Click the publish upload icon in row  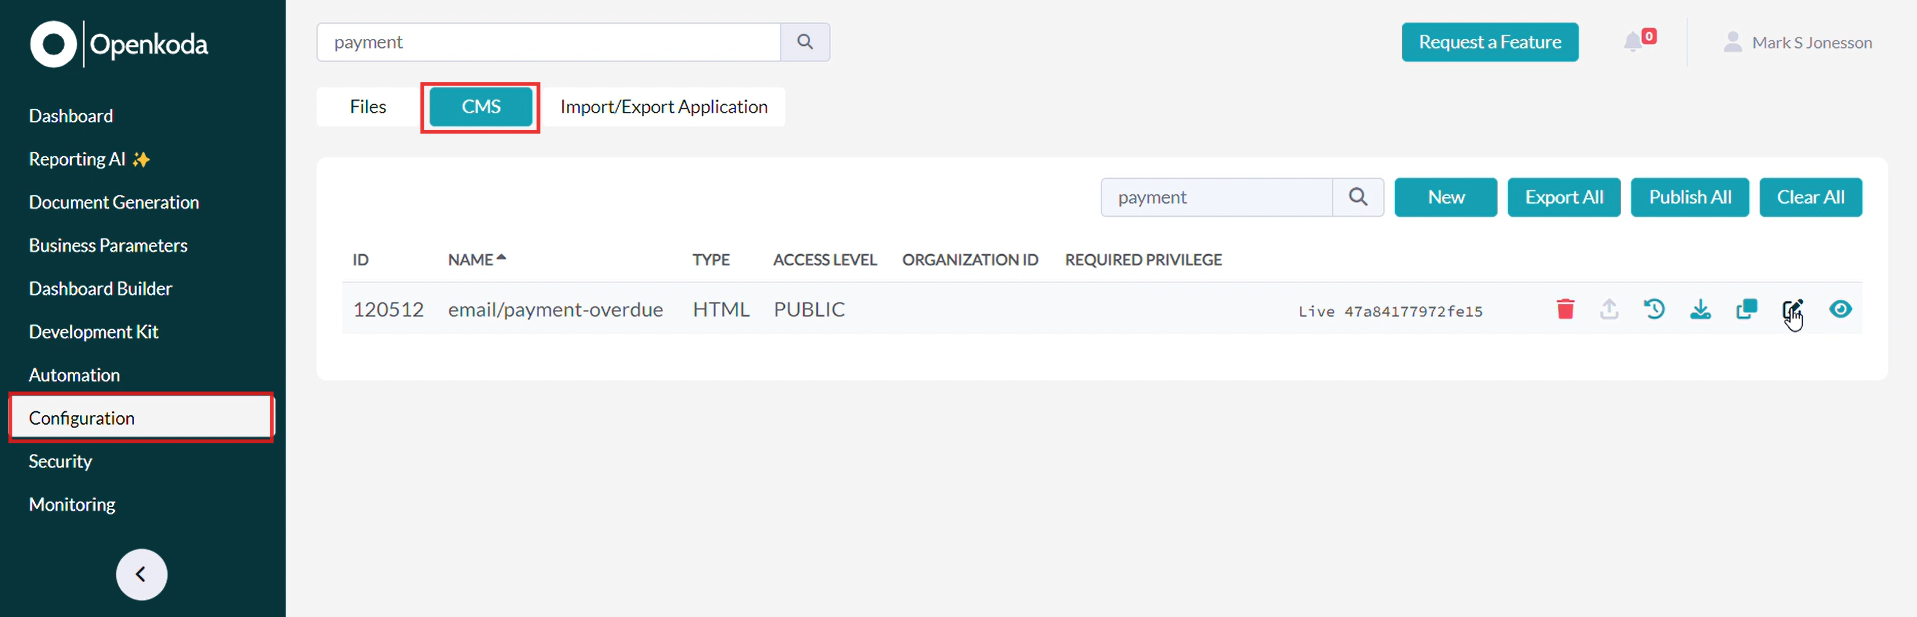[1609, 309]
